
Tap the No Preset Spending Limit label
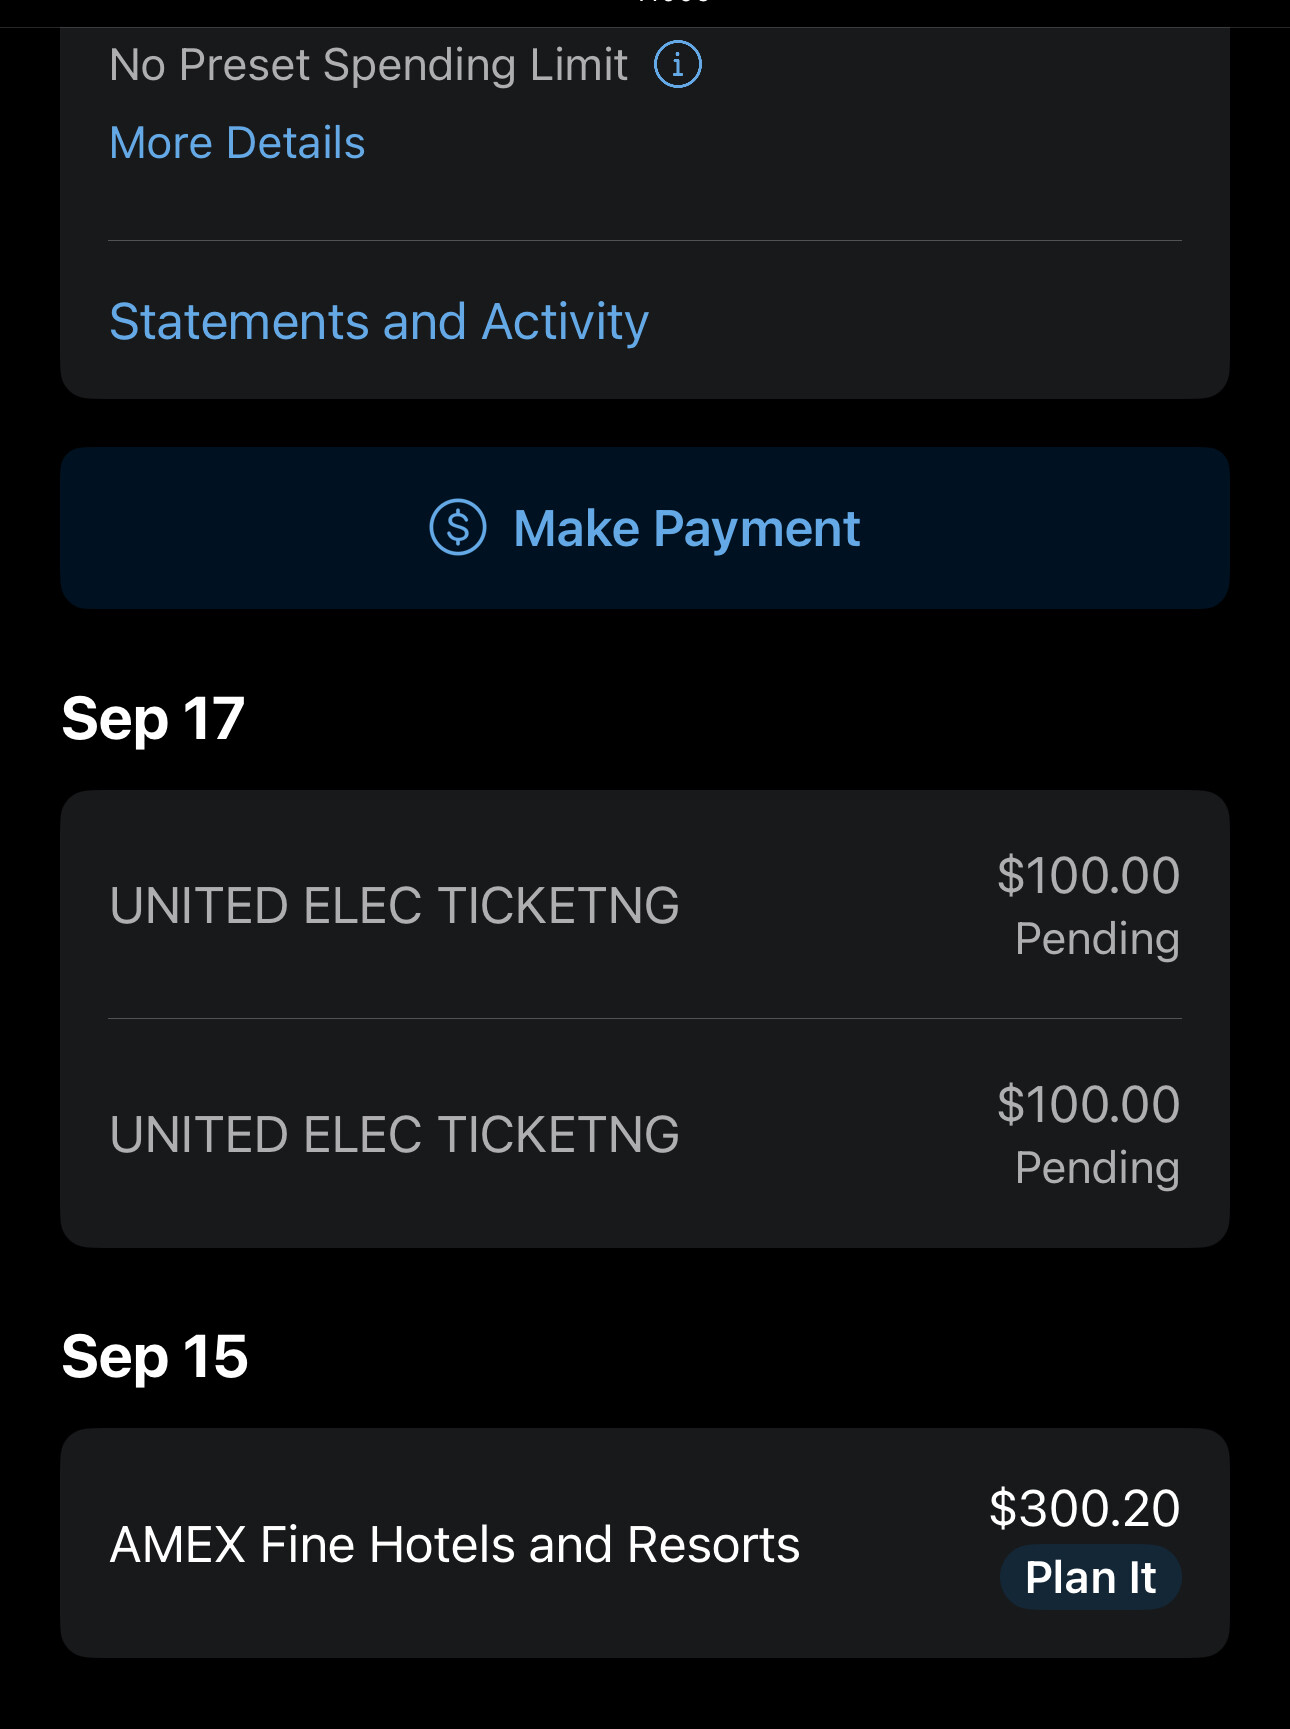[368, 65]
